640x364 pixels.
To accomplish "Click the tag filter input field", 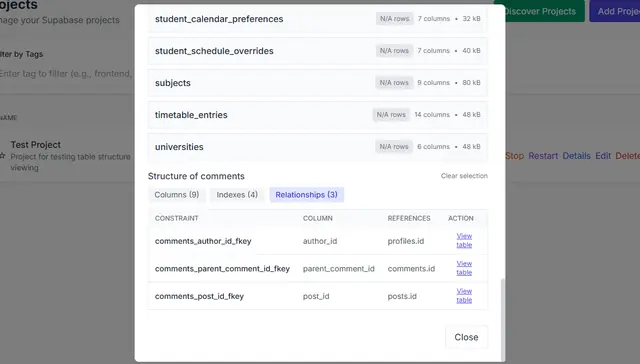I will (x=66, y=74).
